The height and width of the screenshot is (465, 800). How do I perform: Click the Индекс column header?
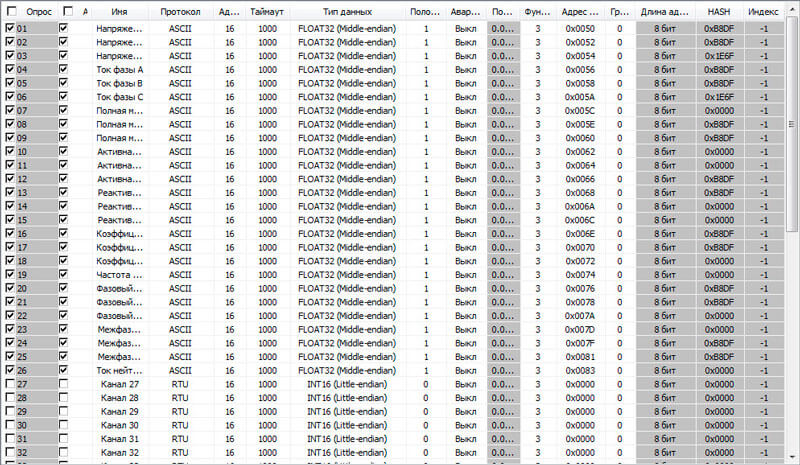tap(763, 10)
